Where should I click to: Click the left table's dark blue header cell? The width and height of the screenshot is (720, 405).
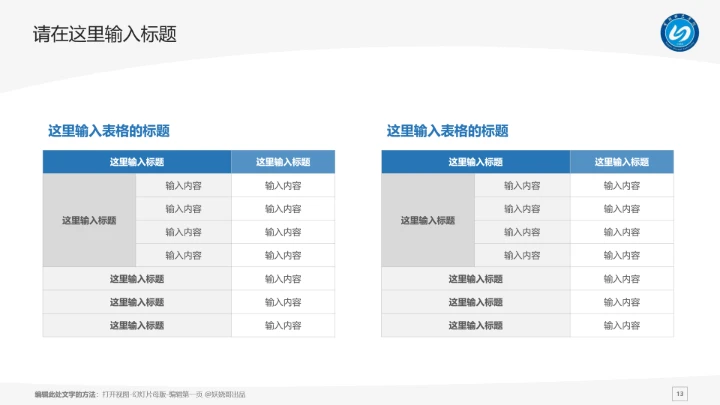tap(137, 162)
